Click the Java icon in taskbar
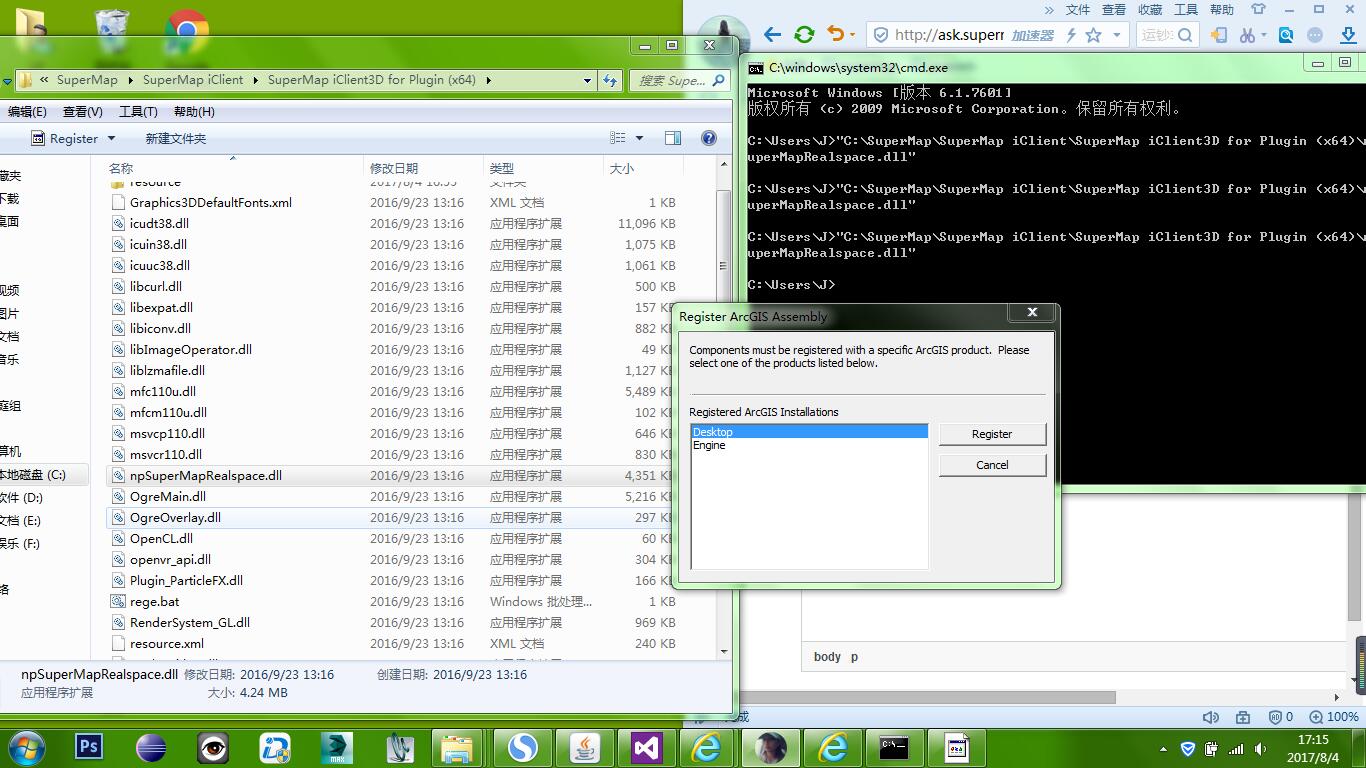 (585, 747)
